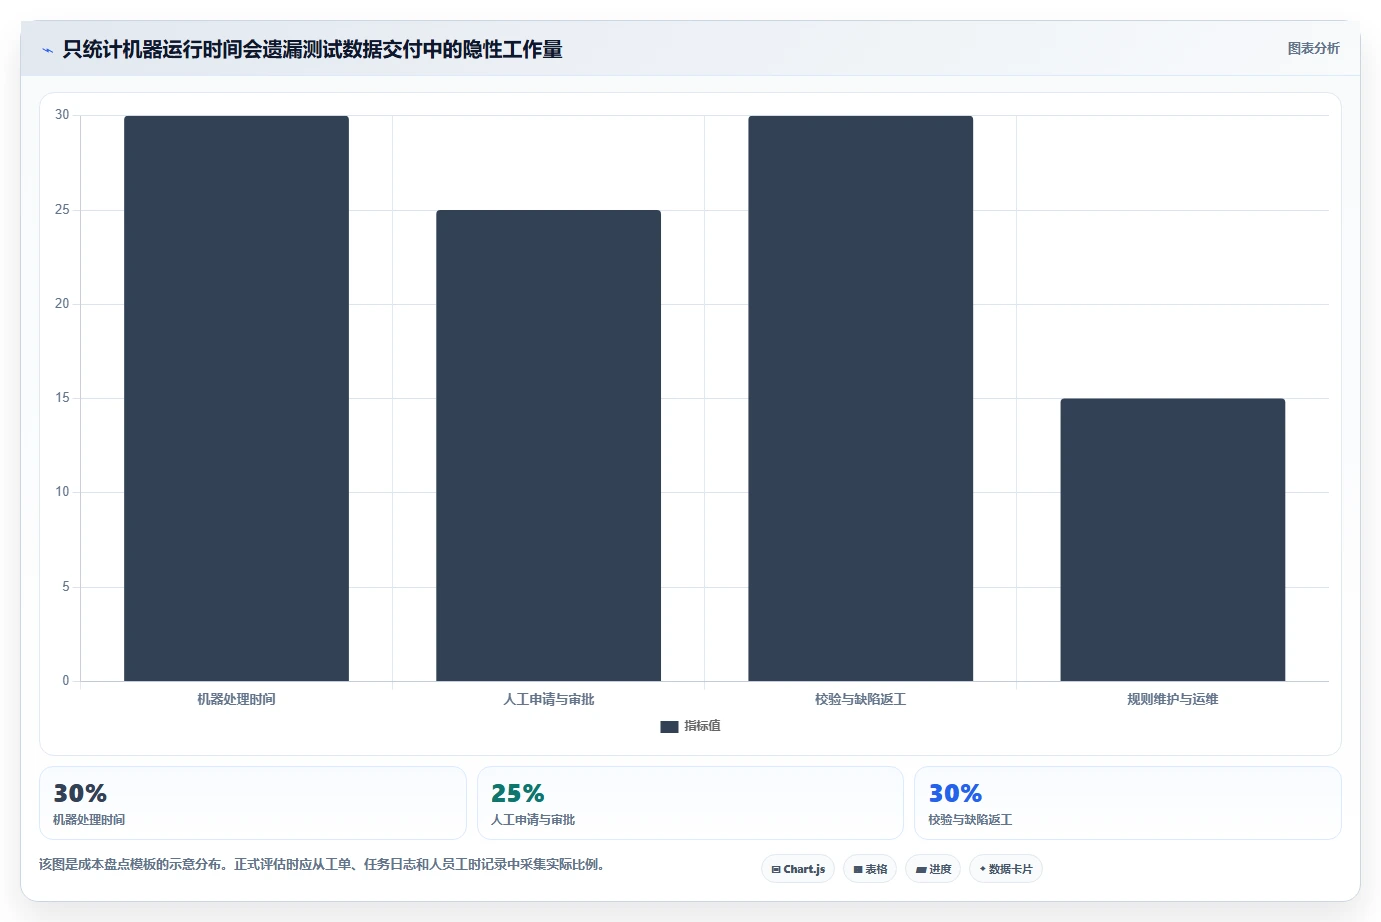Click the y-axis value 25

click(x=62, y=210)
